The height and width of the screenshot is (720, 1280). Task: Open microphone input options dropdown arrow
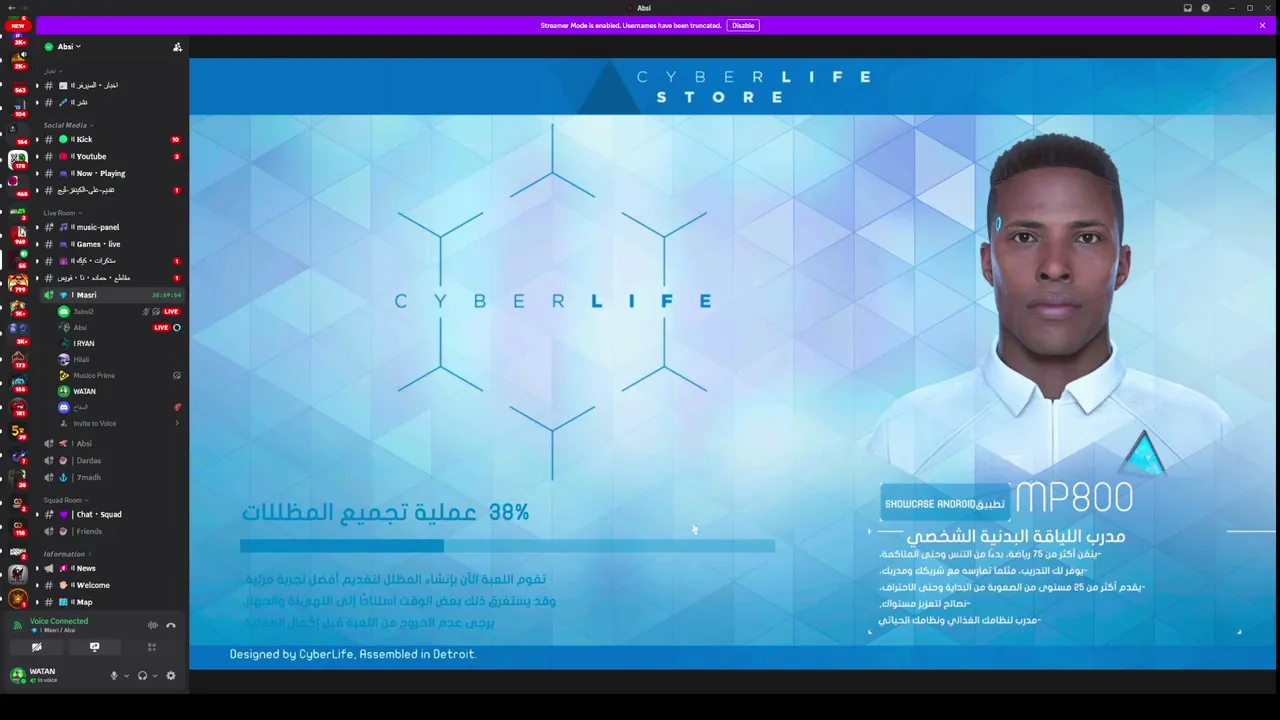(x=125, y=676)
